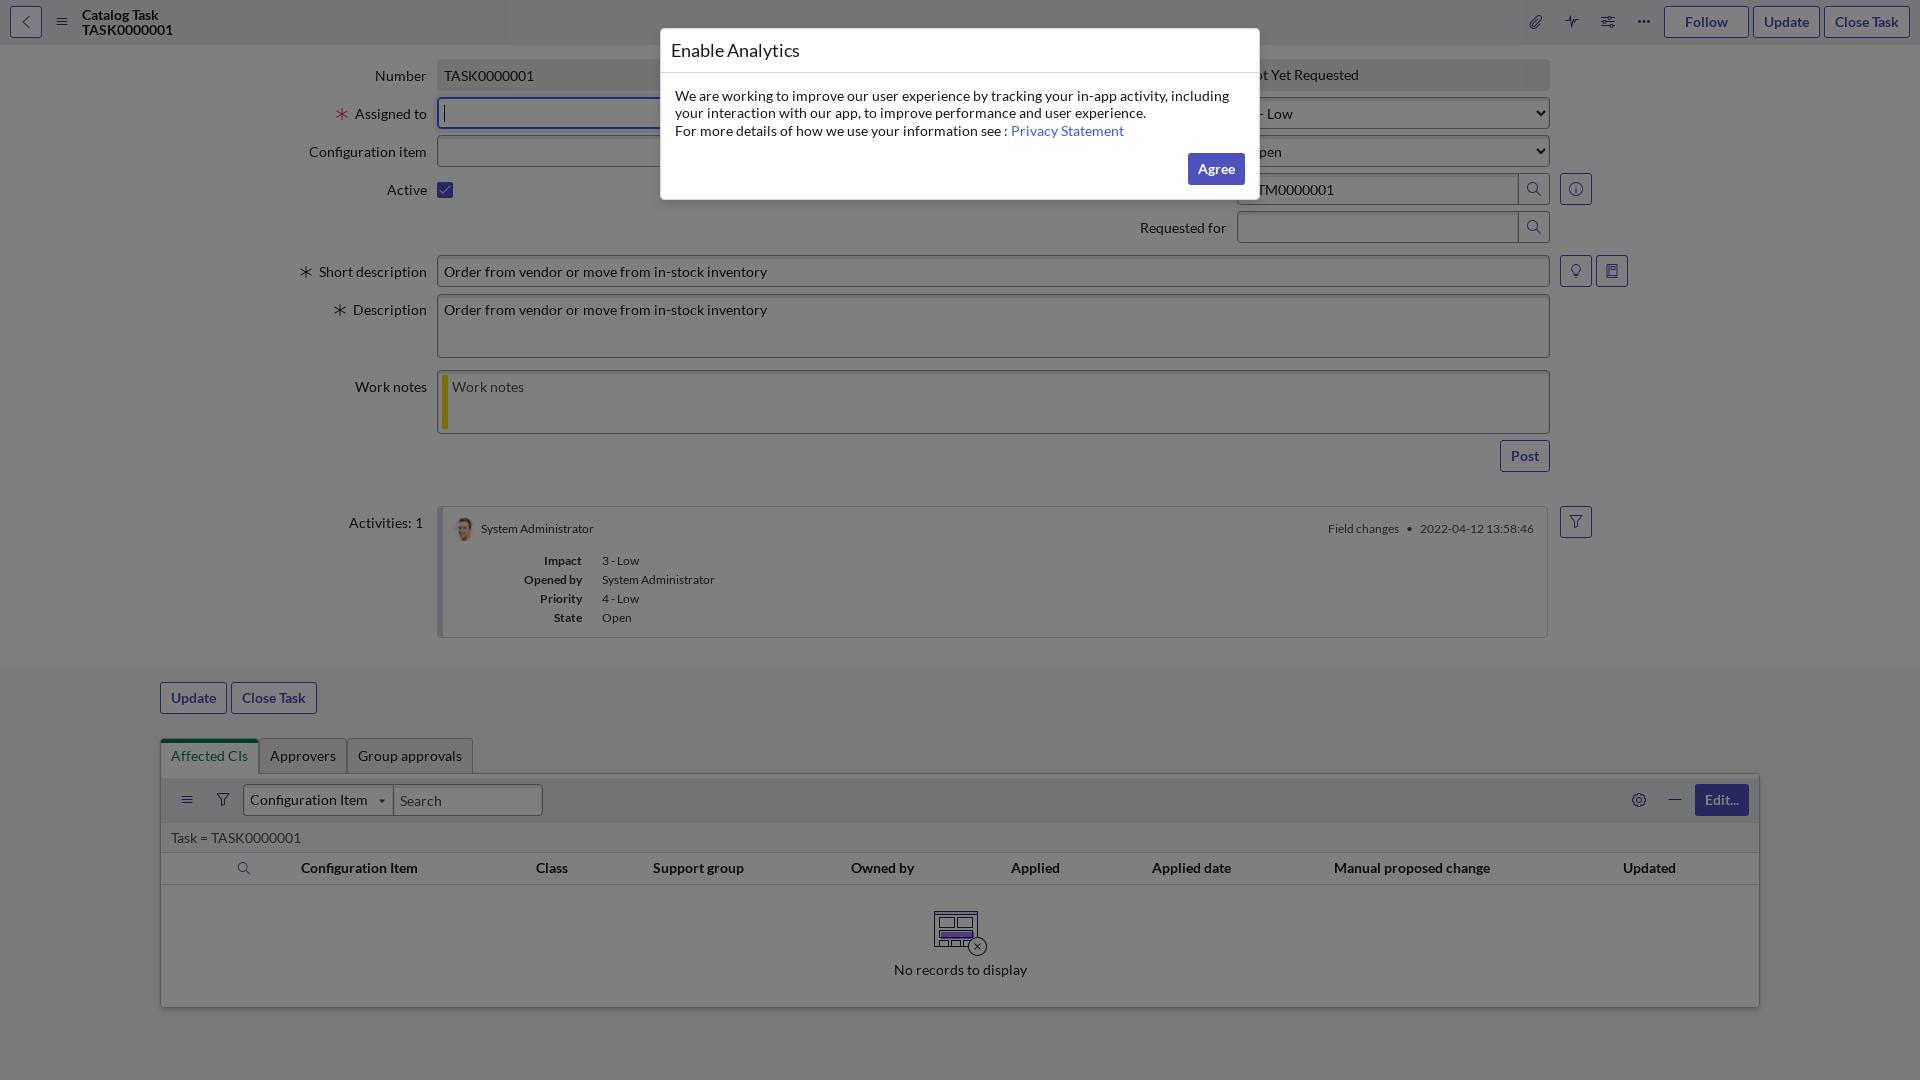
Task: Click the Requested for search icon
Action: click(1534, 227)
